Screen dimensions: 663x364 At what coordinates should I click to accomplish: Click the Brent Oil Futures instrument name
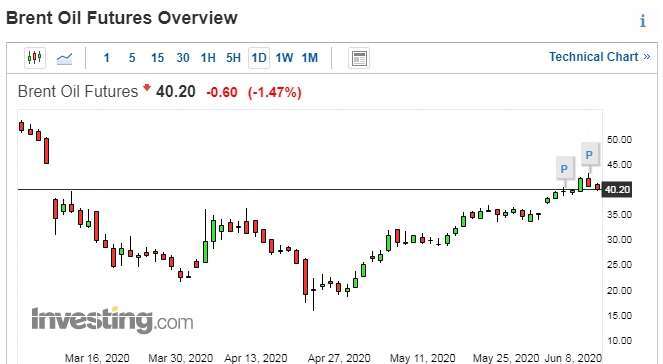click(x=78, y=91)
